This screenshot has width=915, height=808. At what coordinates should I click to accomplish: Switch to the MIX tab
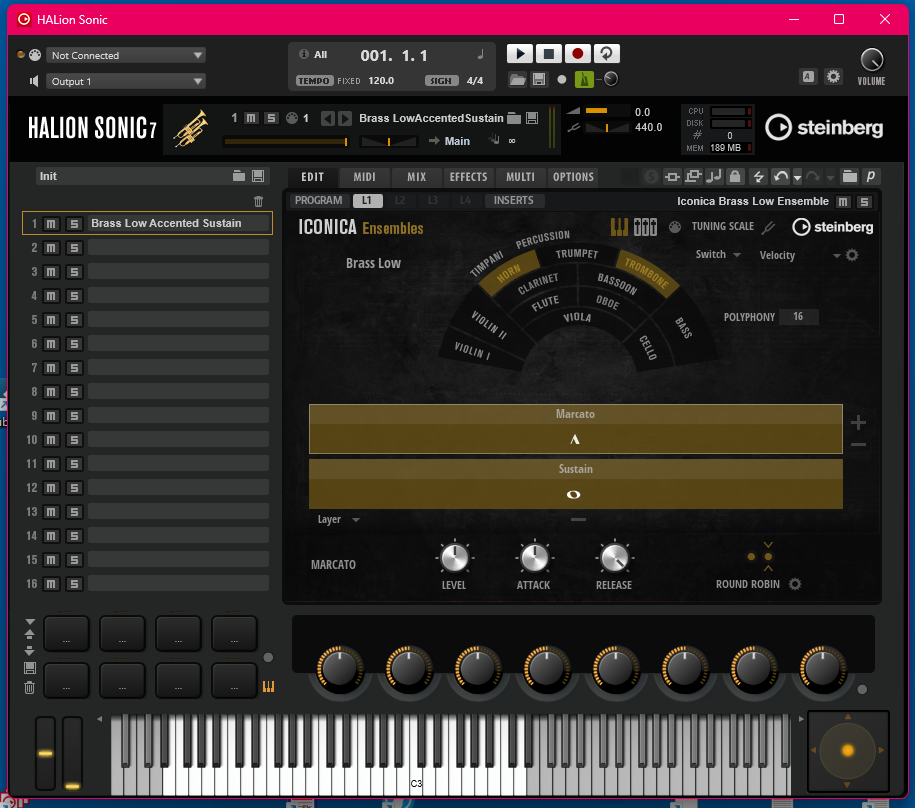tap(416, 177)
